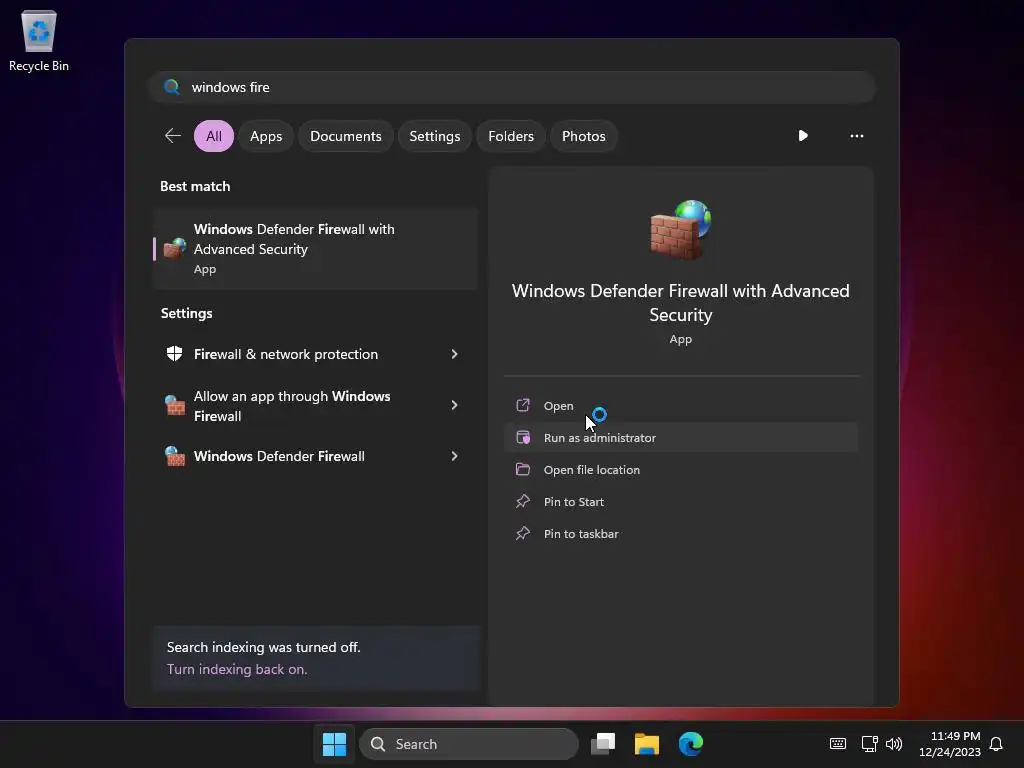Screen dimensions: 1024x768
Task: Select the All filter tab
Action: (x=214, y=136)
